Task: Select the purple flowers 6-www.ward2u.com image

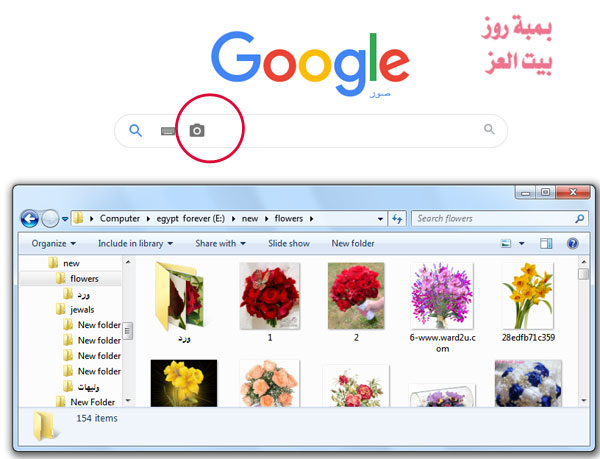Action: pyautogui.click(x=442, y=296)
